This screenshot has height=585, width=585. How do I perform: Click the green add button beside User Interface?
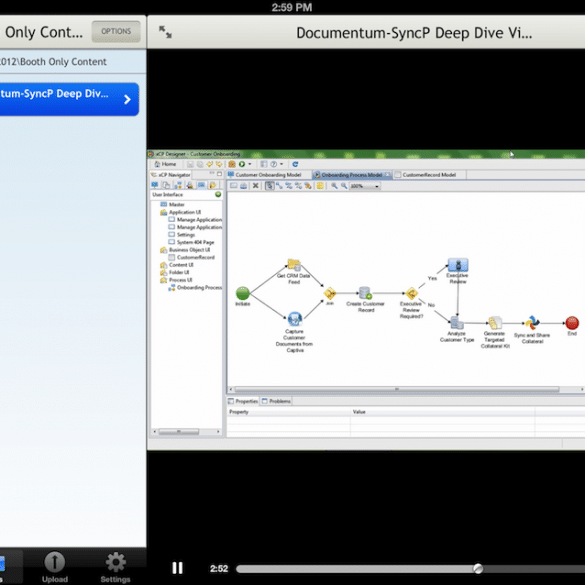pos(218,194)
